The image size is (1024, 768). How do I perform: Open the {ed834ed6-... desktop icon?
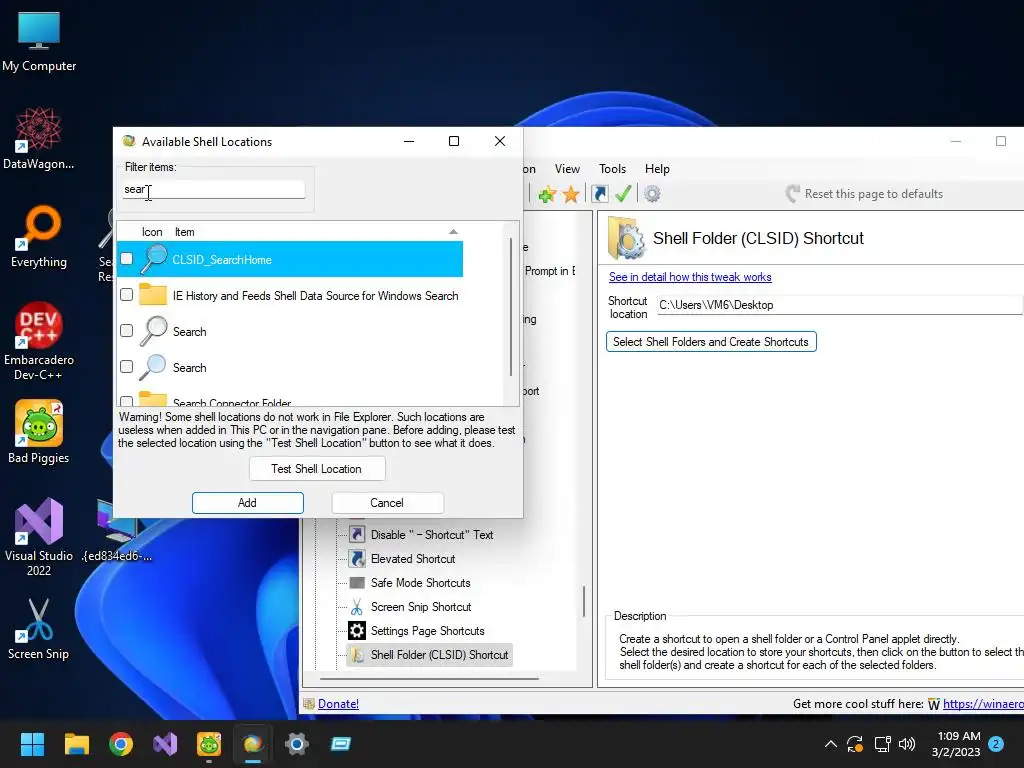point(118,530)
